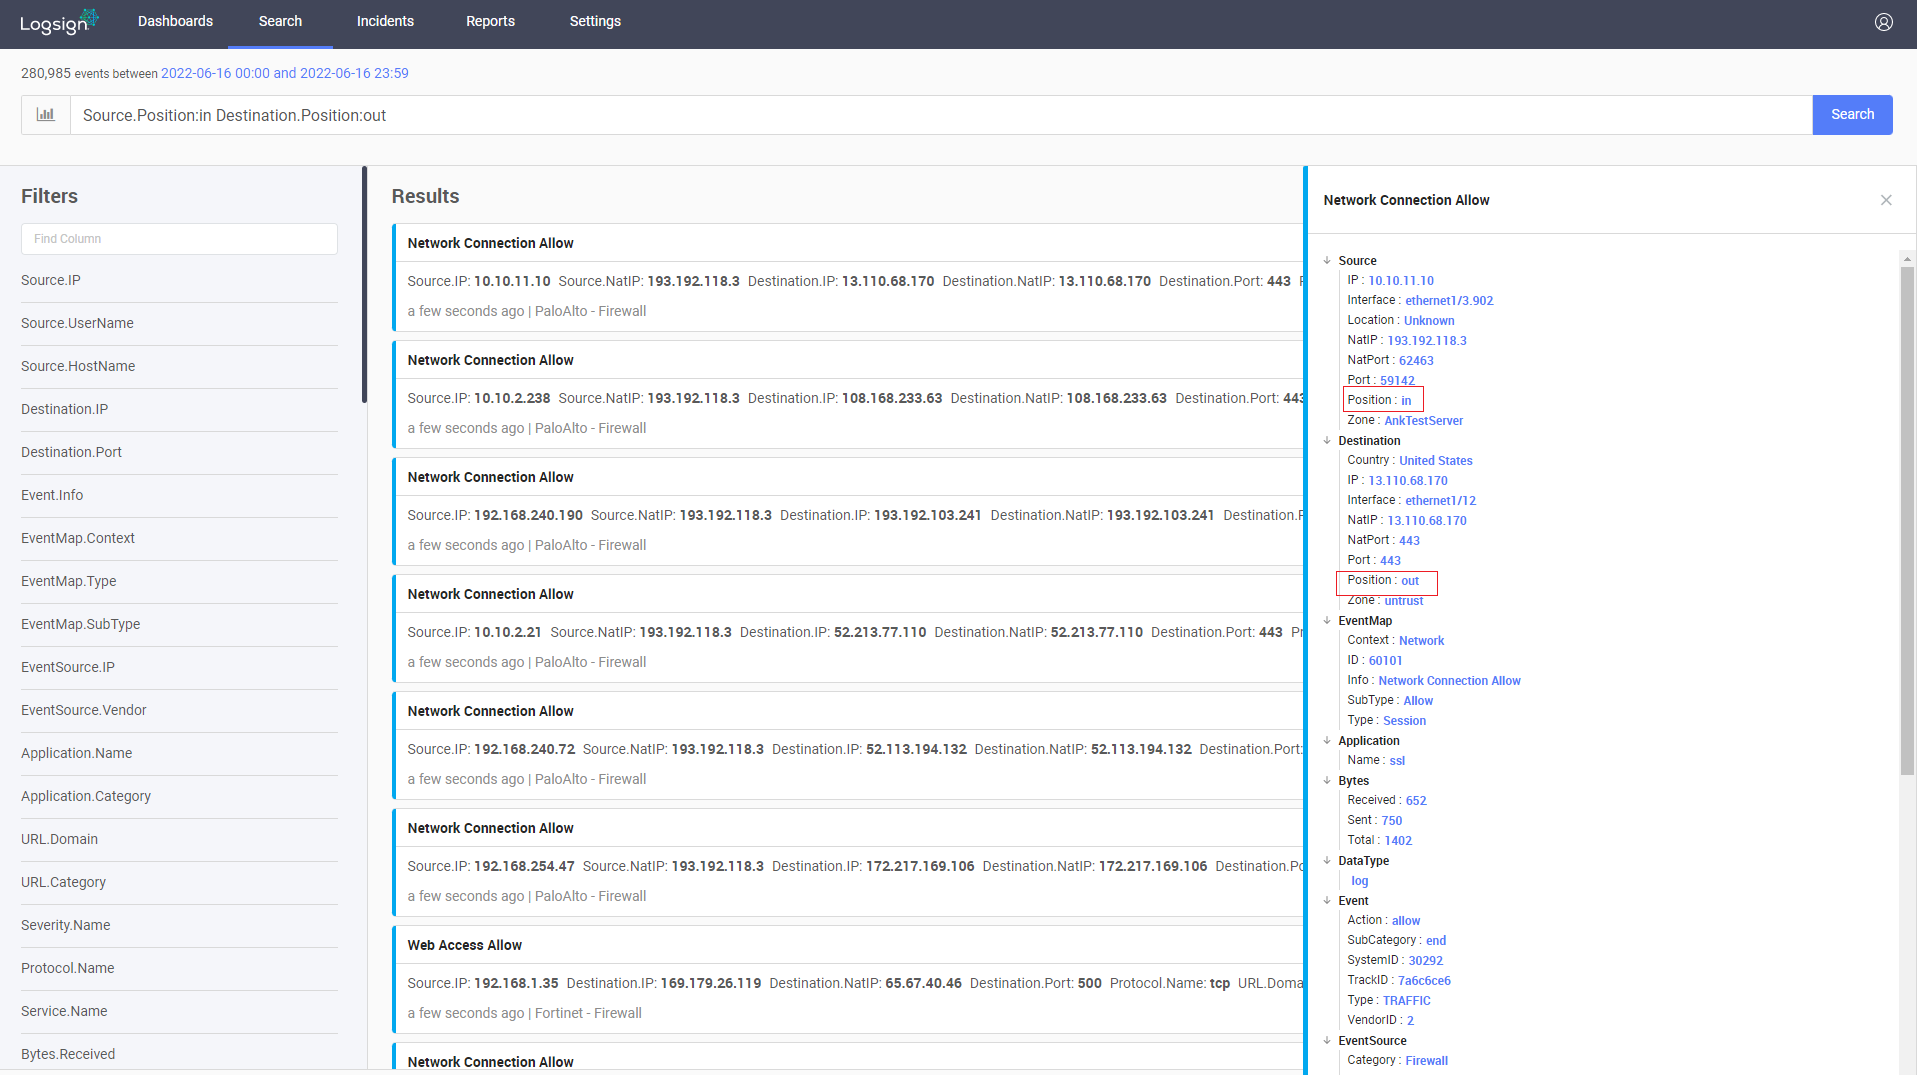Click Source Position value in
The height and width of the screenshot is (1075, 1917).
(x=1406, y=401)
